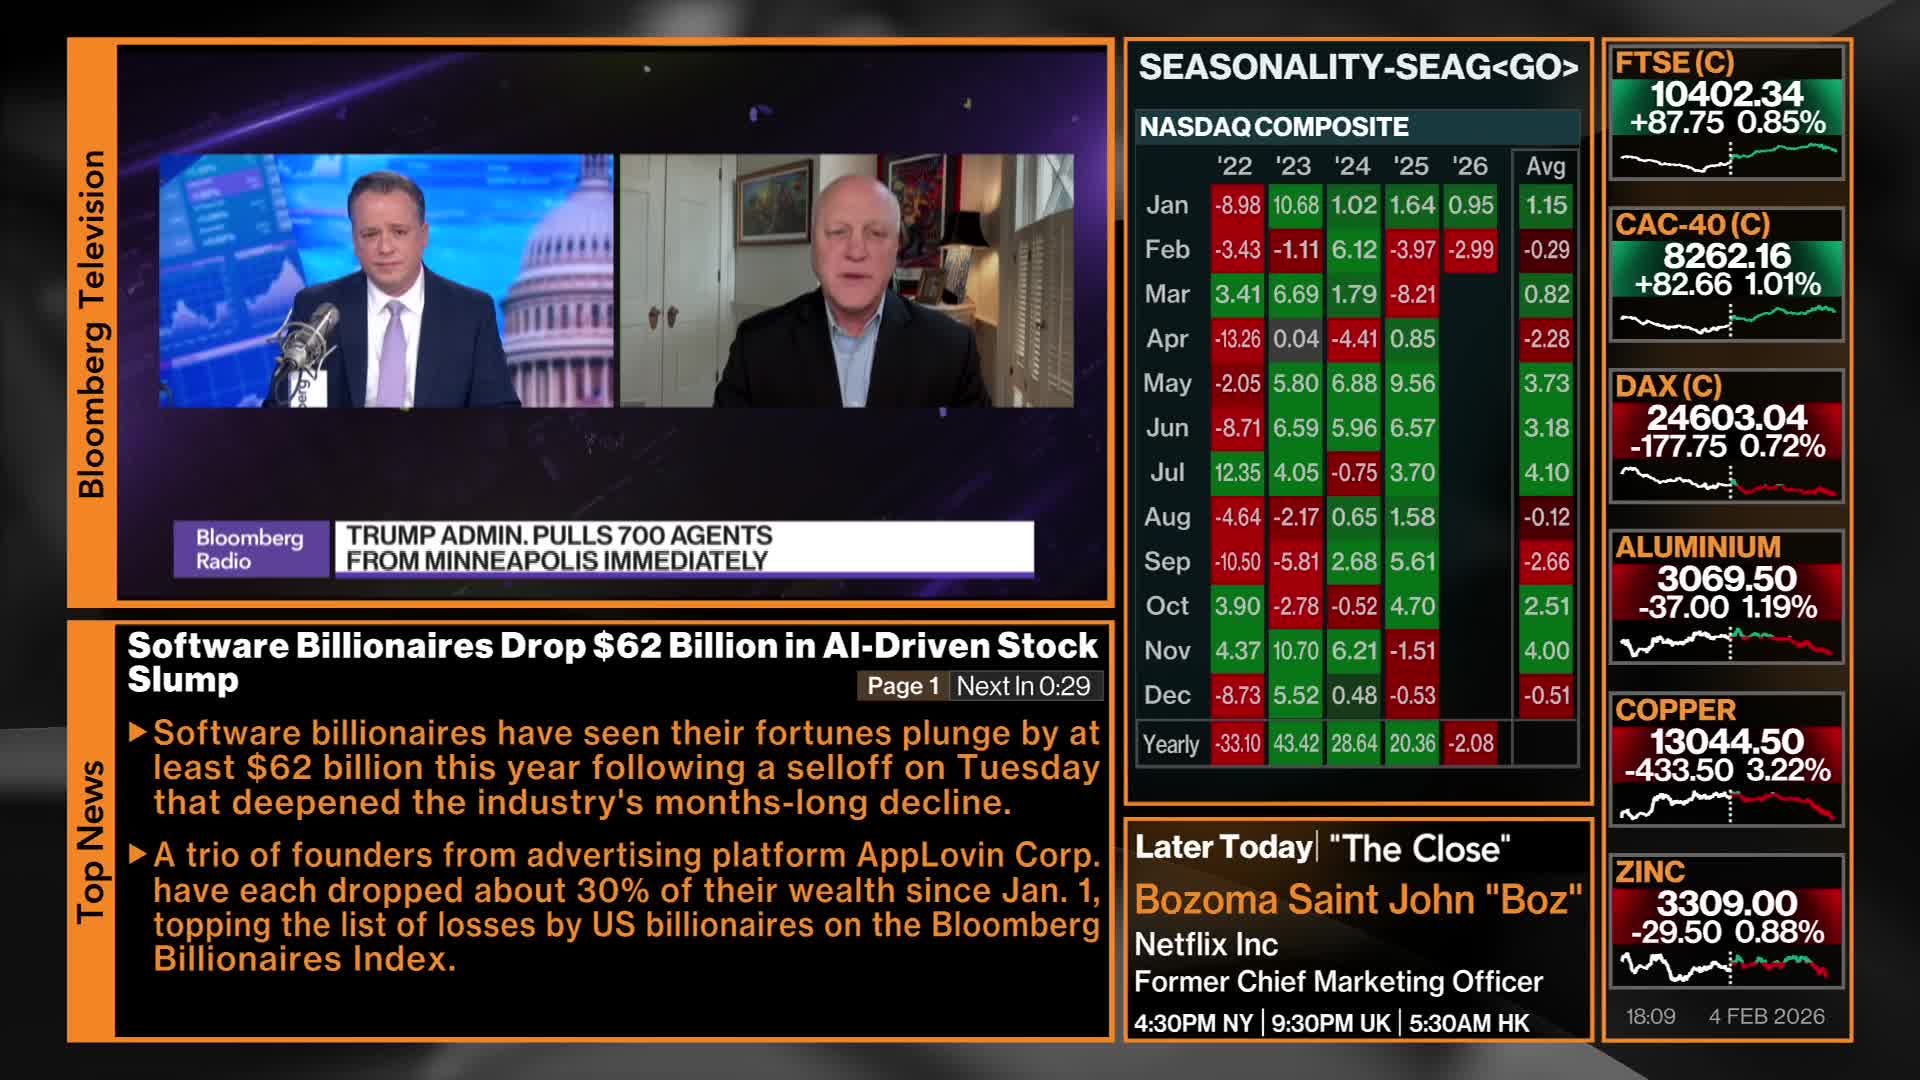Select the CAC-40 ticker sparkline chart
This screenshot has height=1080, width=1920.
tap(1726, 320)
